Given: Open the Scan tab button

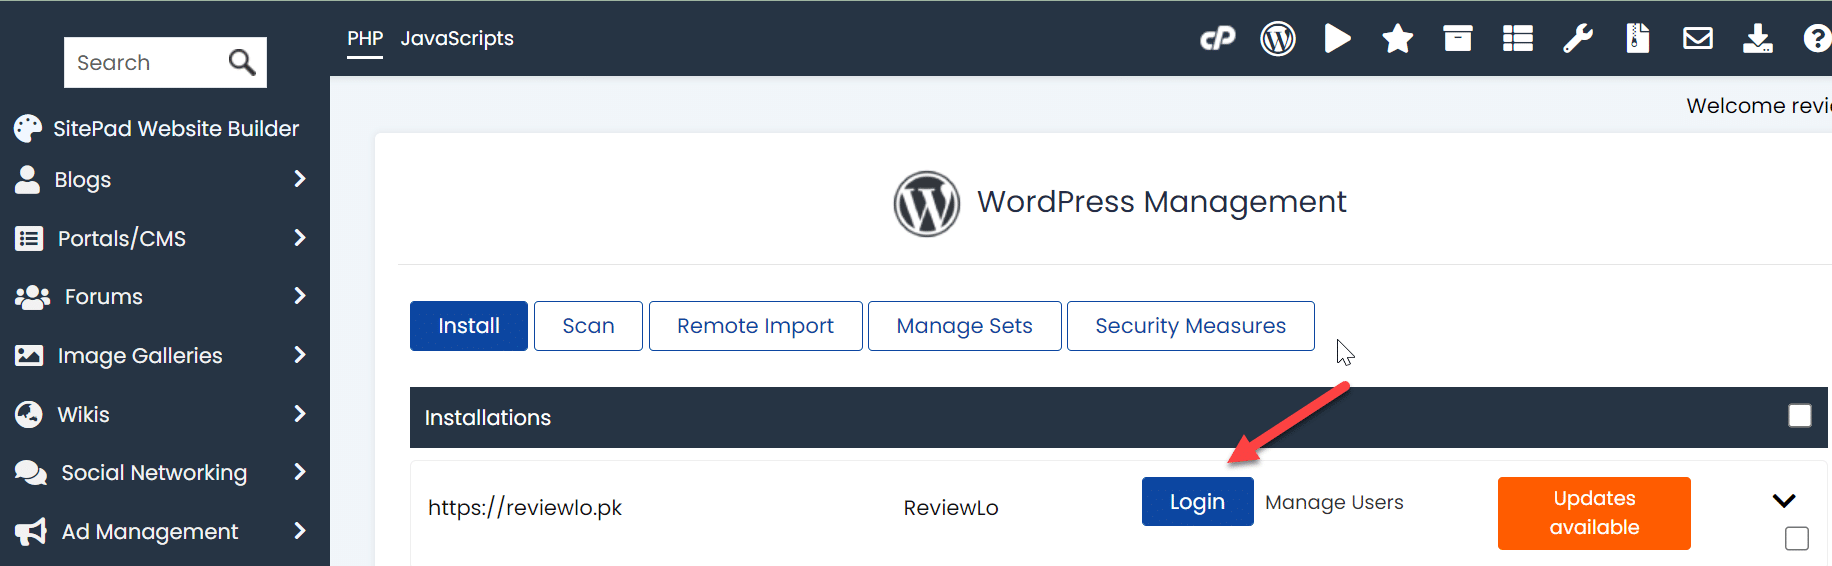Looking at the screenshot, I should click(588, 326).
